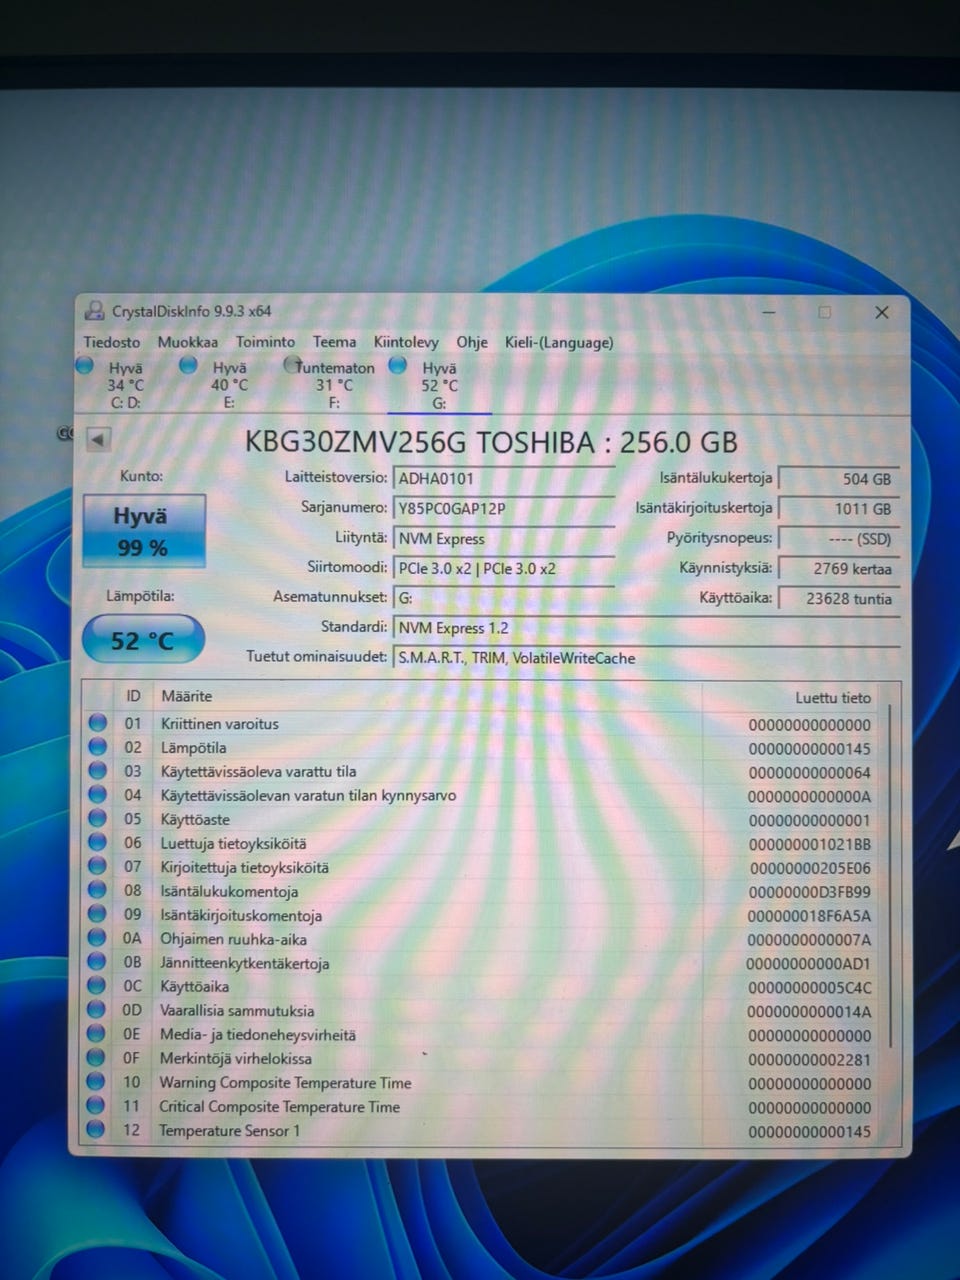Select the C: D: disk status icon
The width and height of the screenshot is (960, 1280).
click(85, 365)
